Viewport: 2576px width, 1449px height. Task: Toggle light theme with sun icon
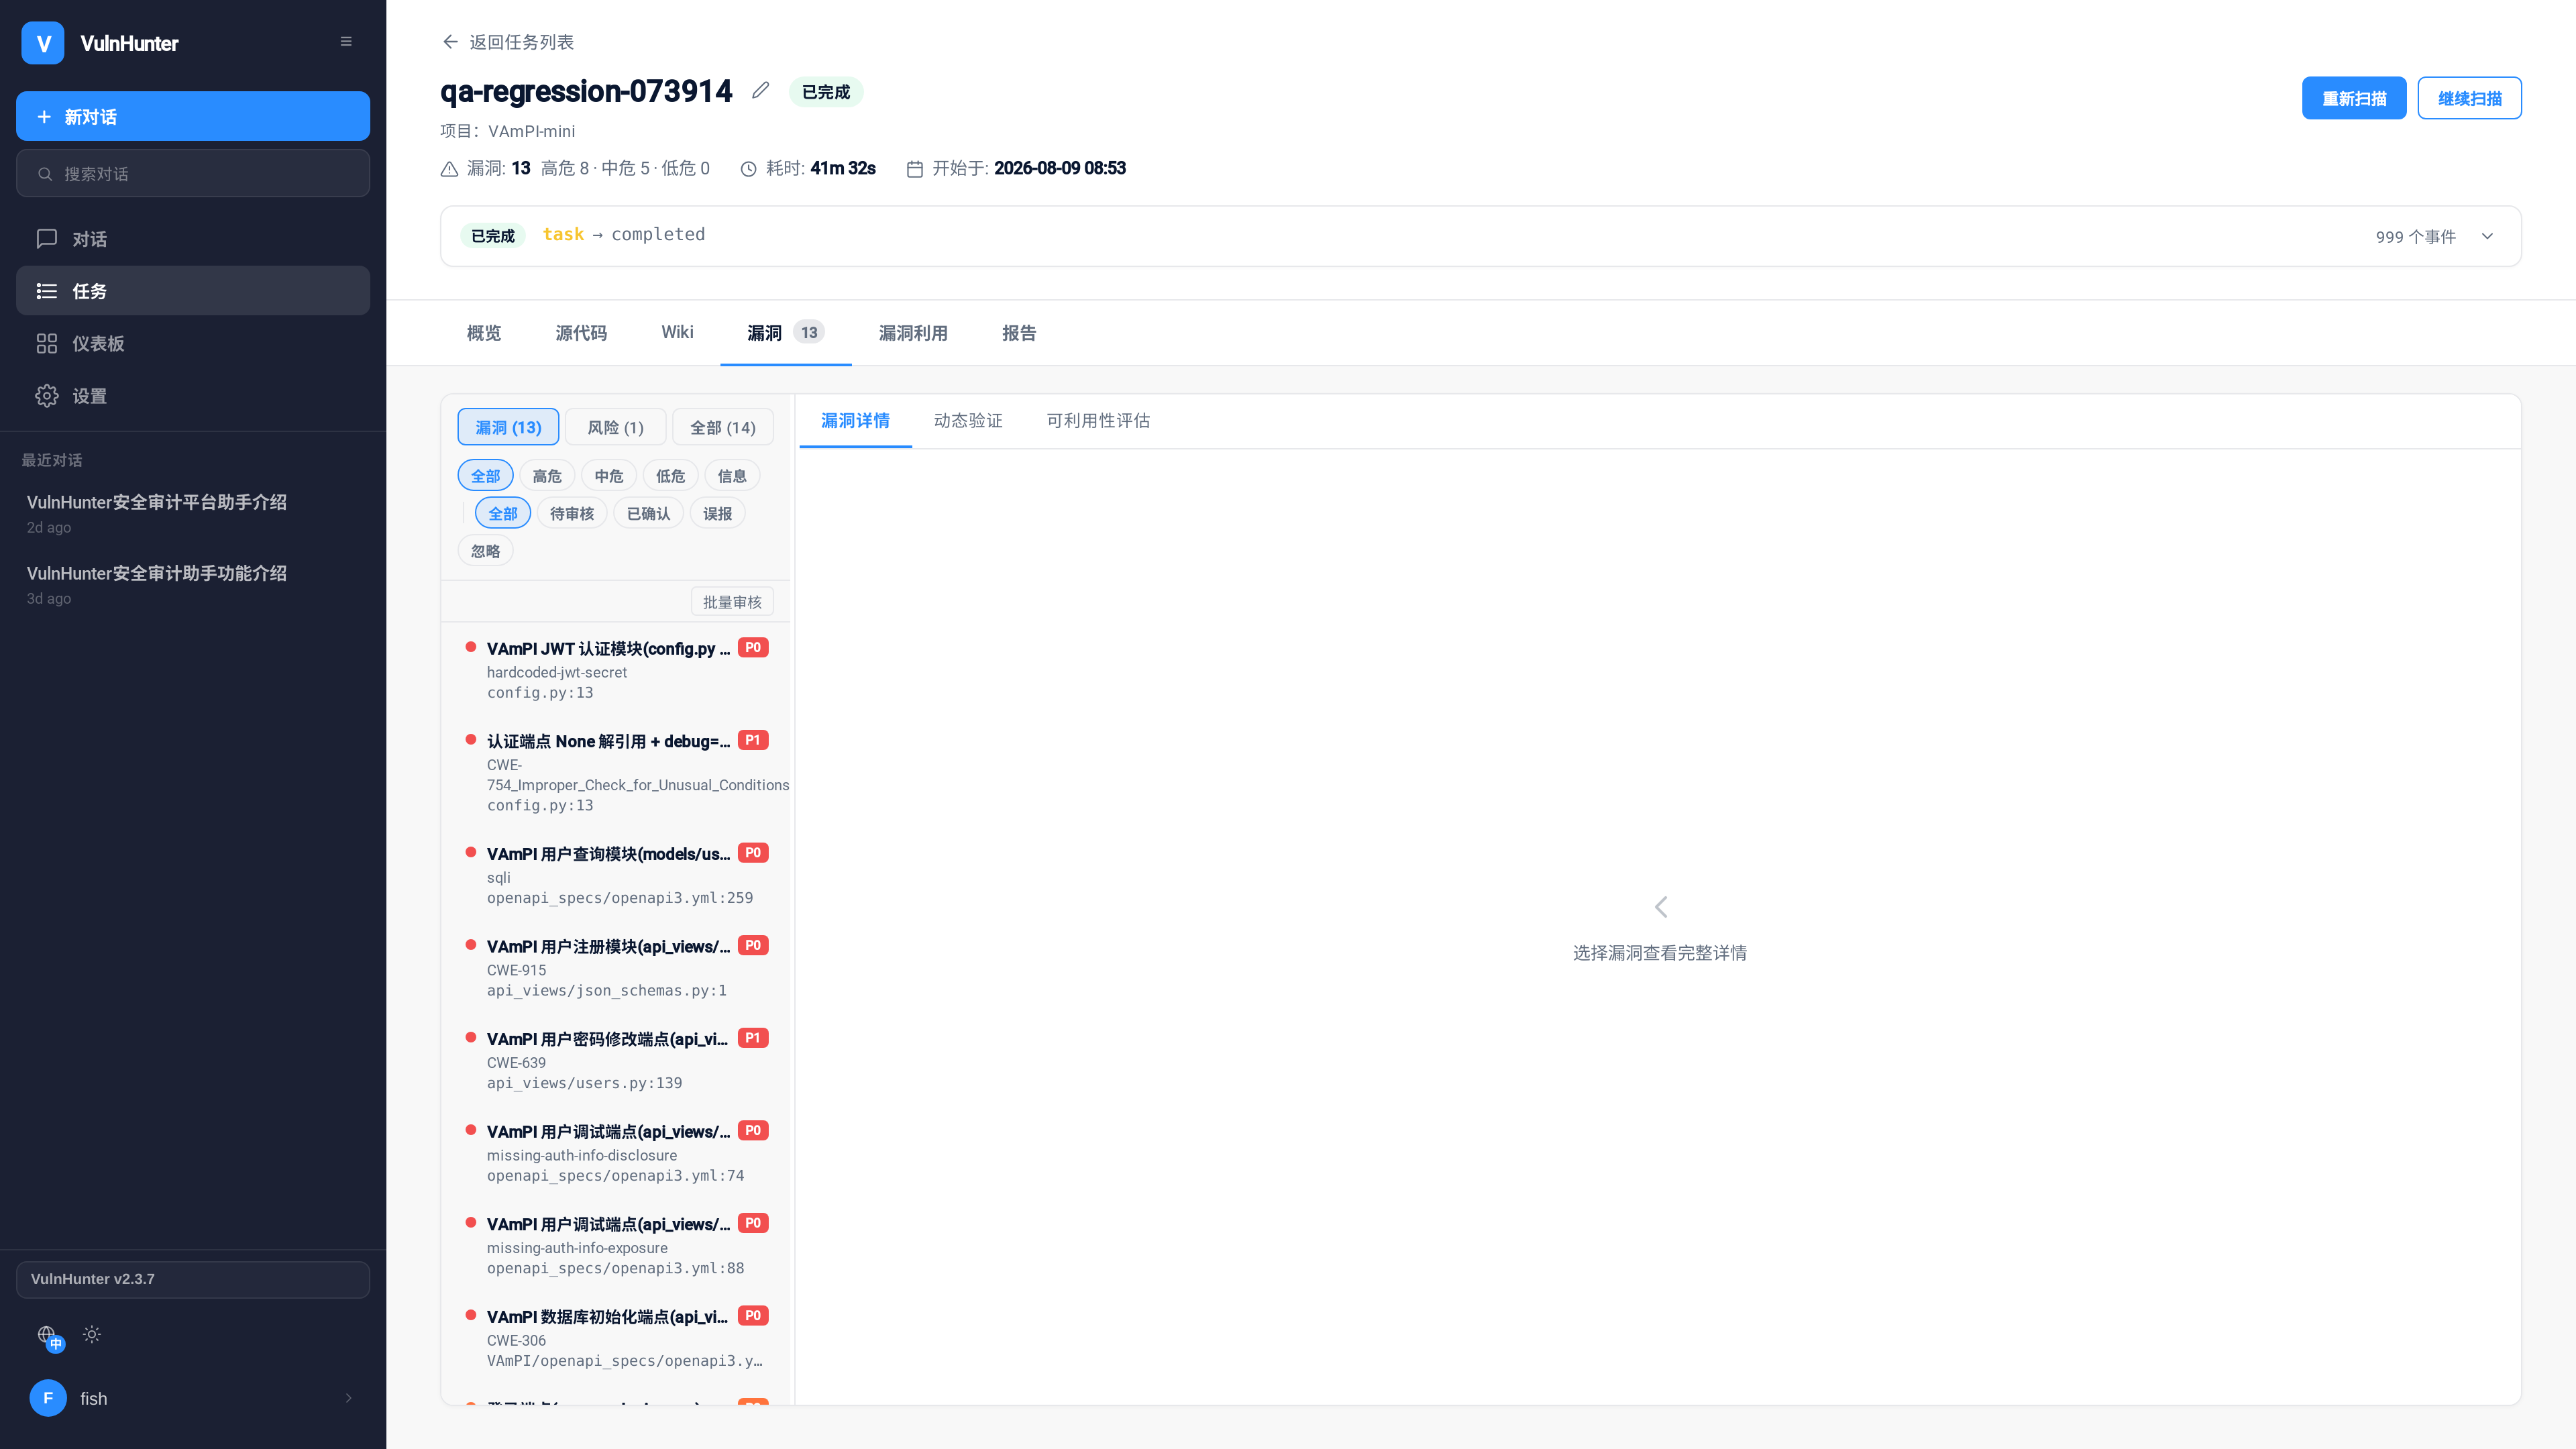pos(92,1334)
